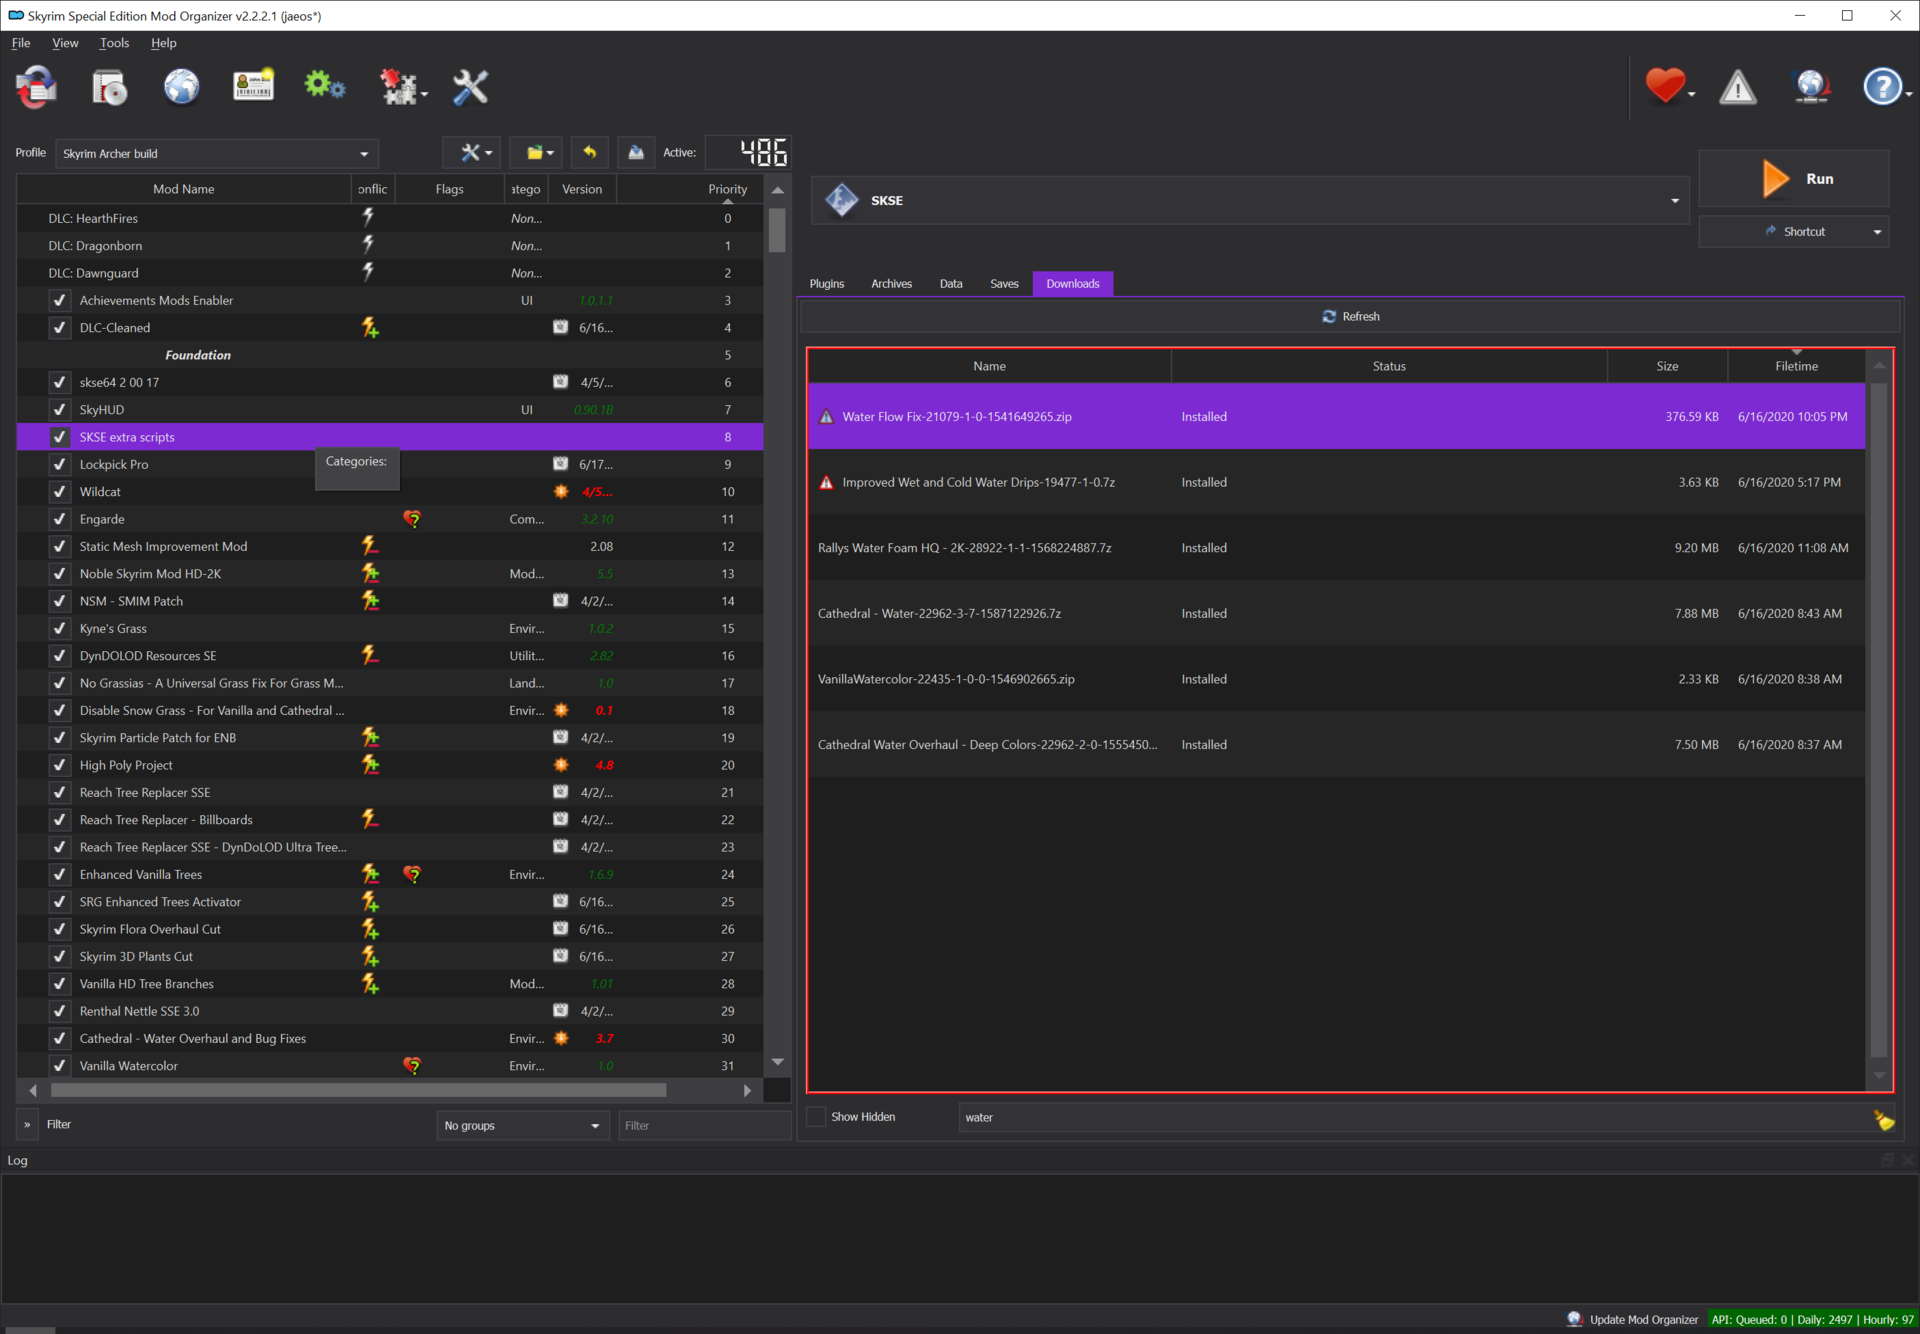This screenshot has height=1334, width=1920.
Task: Click the Water Flow Fix warning icon
Action: (x=826, y=417)
